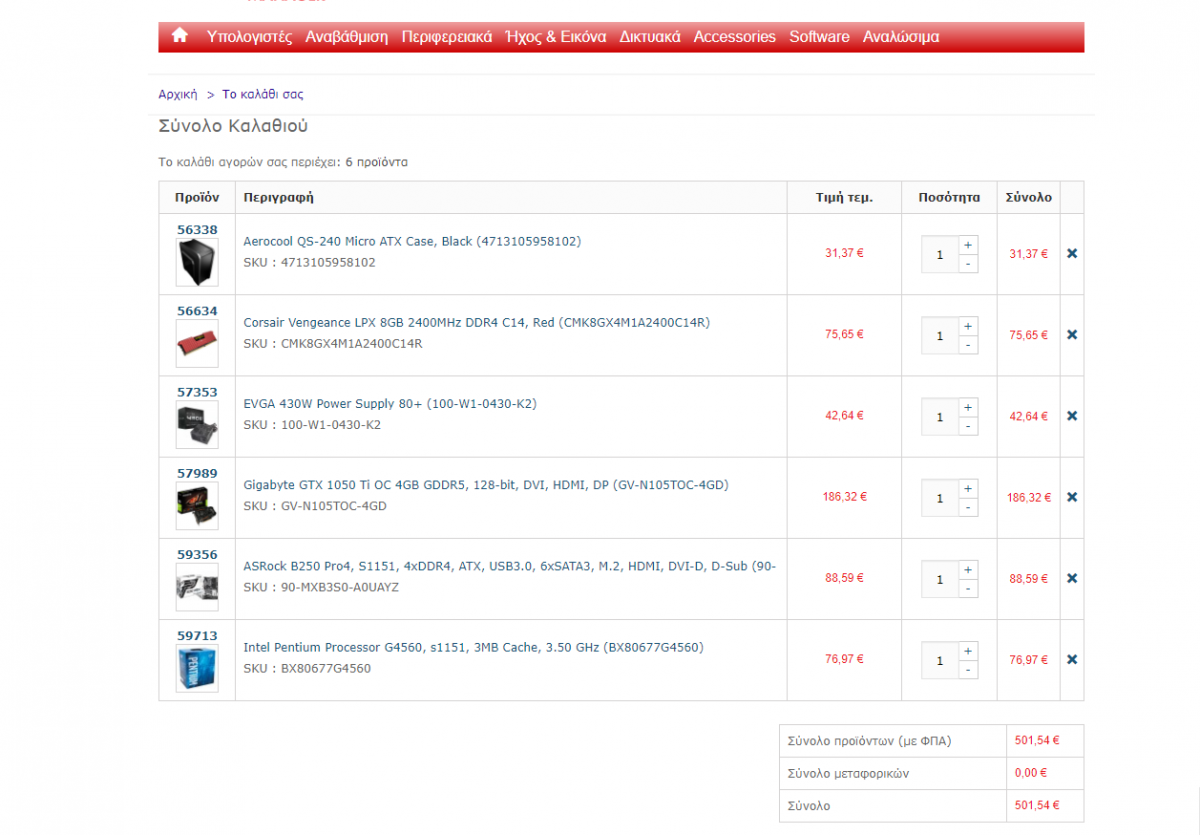This screenshot has height=835, width=1200.
Task: Open Intel Pentium Processor G4560 link
Action: pyautogui.click(x=473, y=647)
